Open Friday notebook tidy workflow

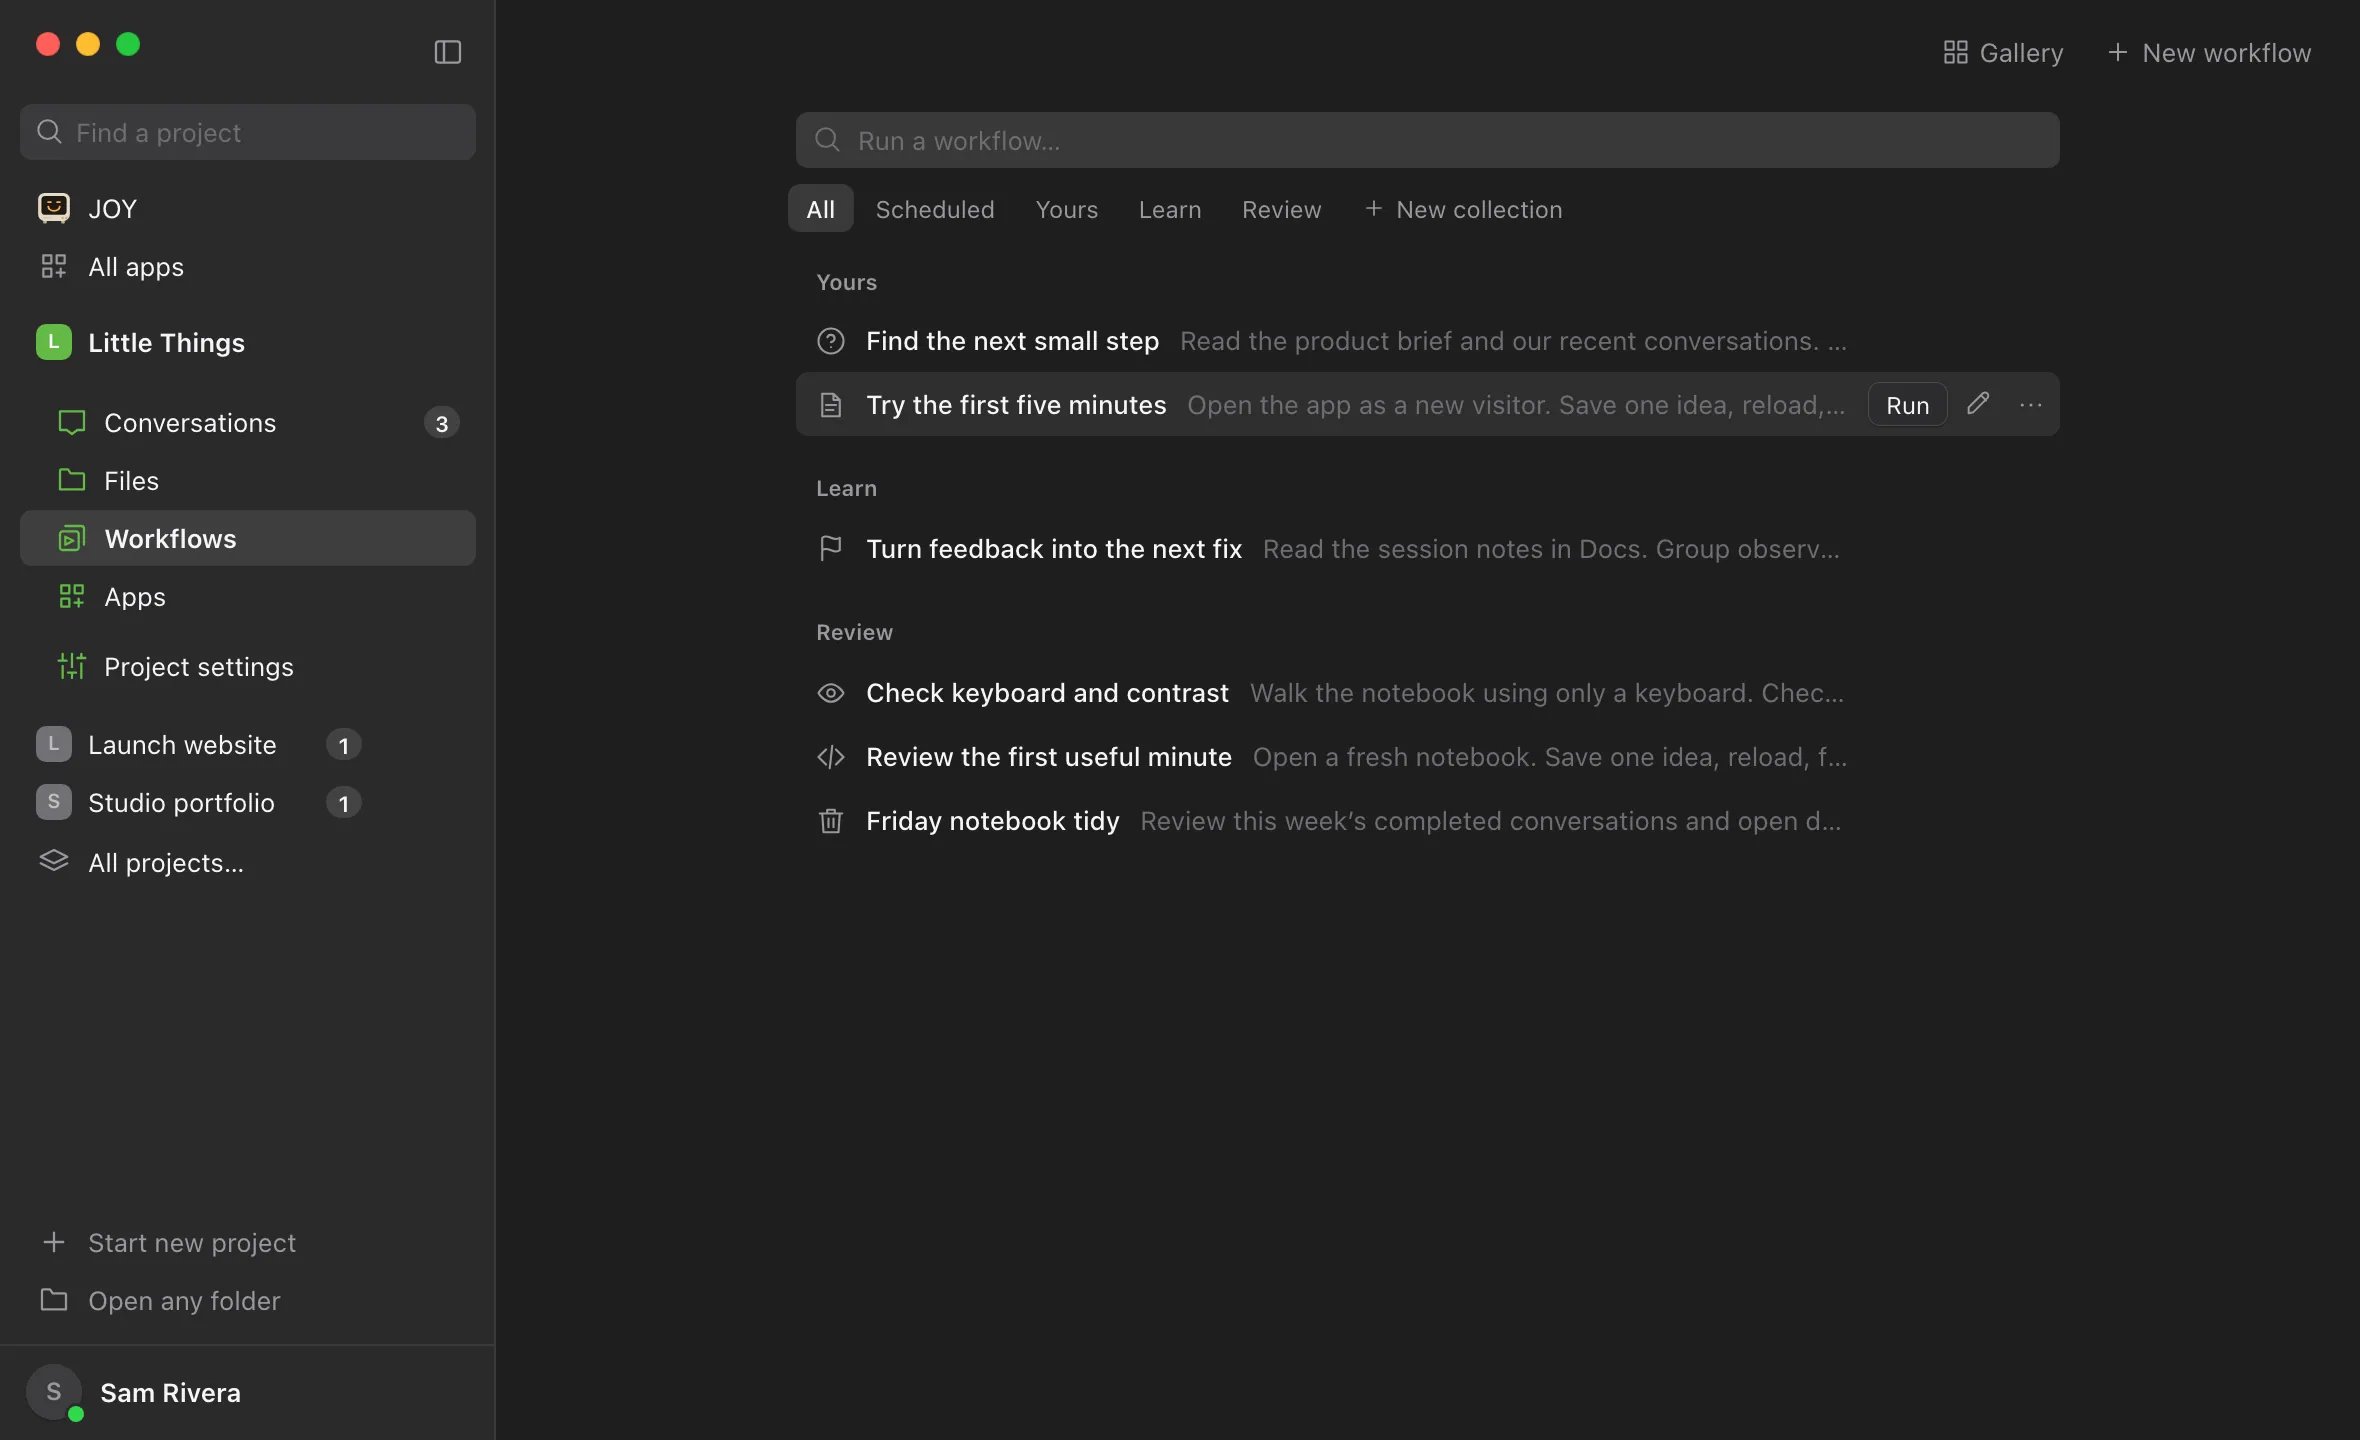point(1427,821)
